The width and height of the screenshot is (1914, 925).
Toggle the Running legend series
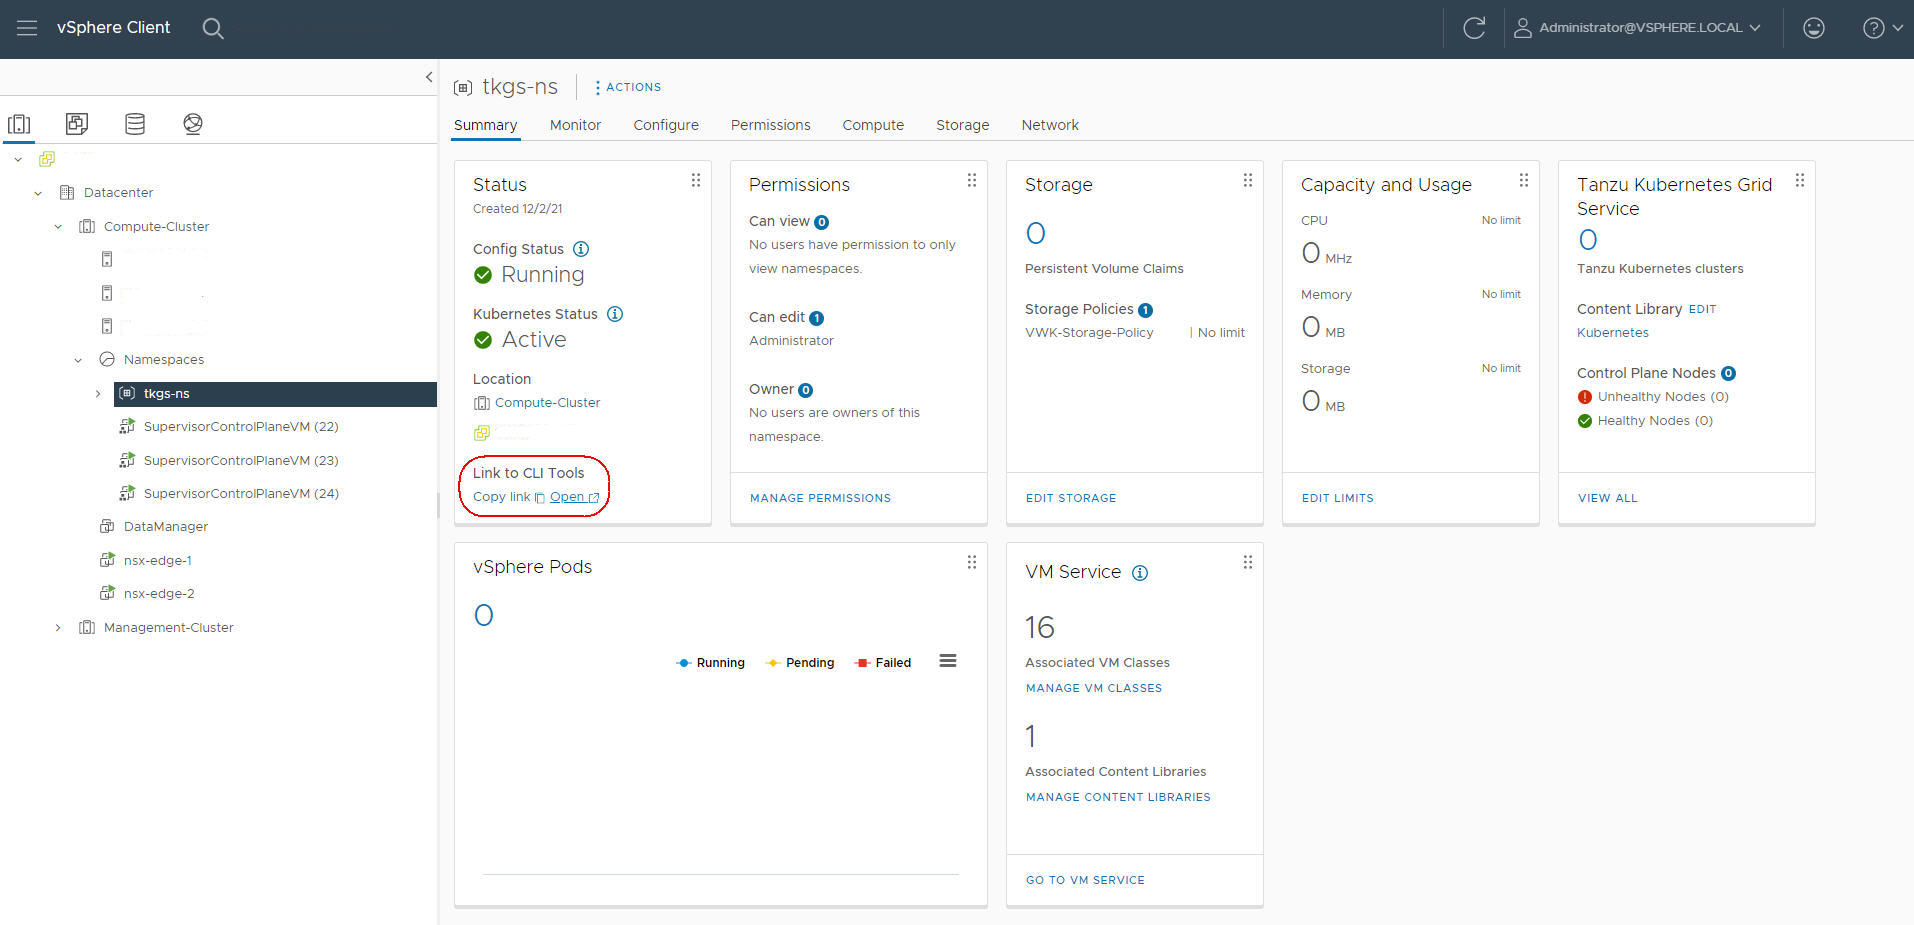click(711, 663)
